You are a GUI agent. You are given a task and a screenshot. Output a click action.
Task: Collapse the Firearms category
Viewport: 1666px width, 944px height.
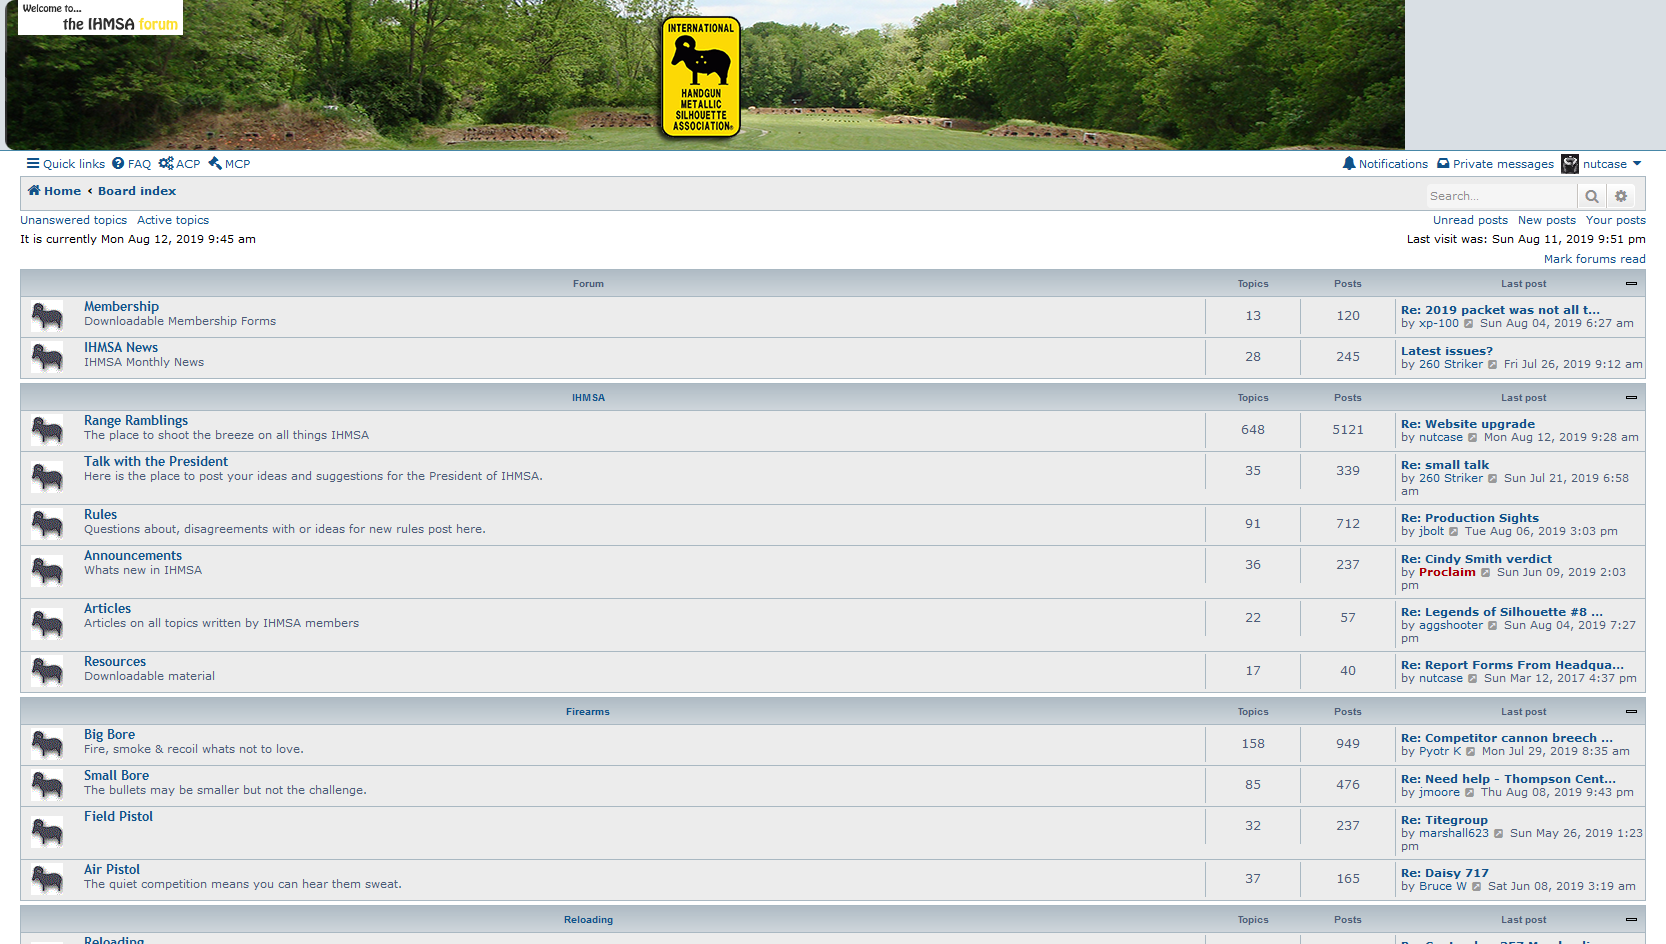(1631, 712)
